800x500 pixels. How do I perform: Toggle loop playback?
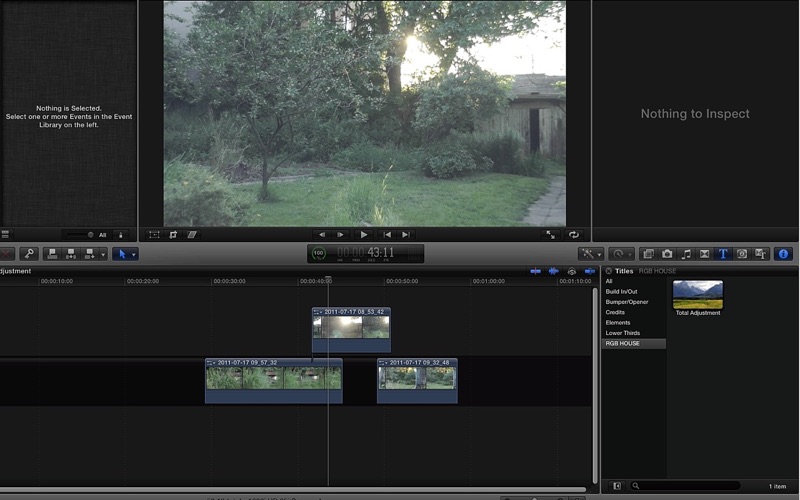point(573,235)
